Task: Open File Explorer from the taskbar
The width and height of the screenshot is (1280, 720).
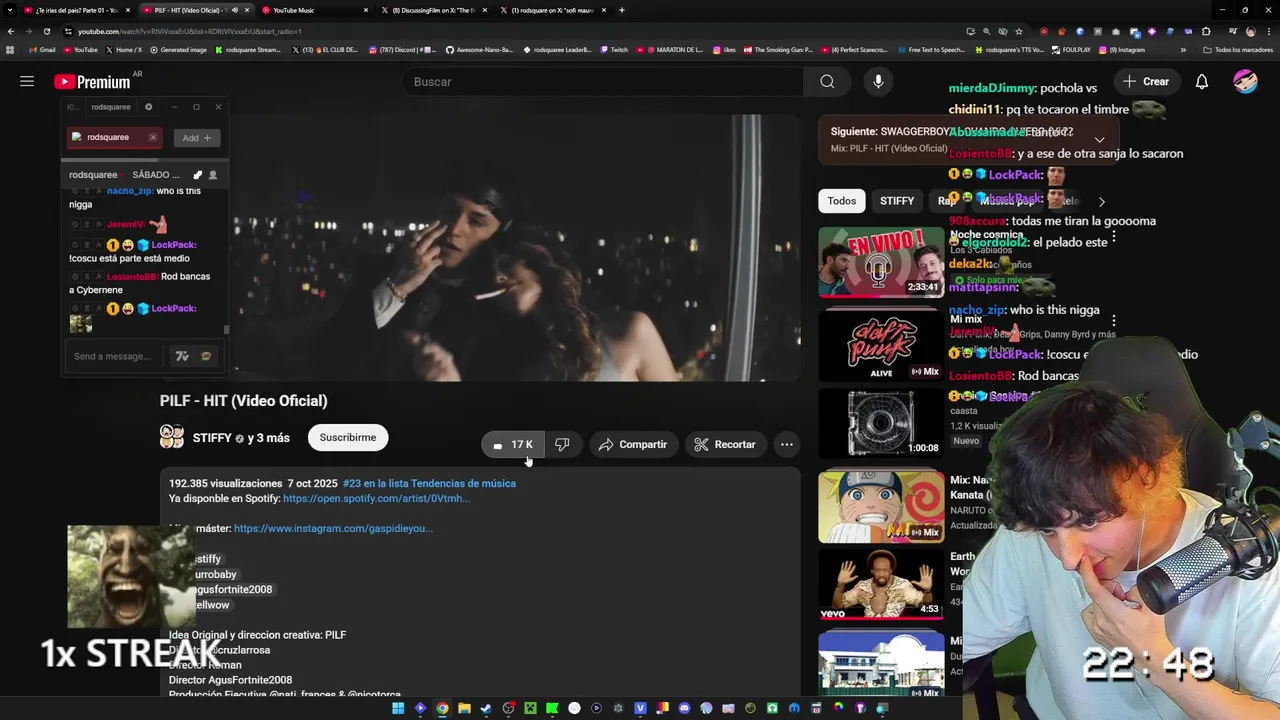Action: point(464,708)
